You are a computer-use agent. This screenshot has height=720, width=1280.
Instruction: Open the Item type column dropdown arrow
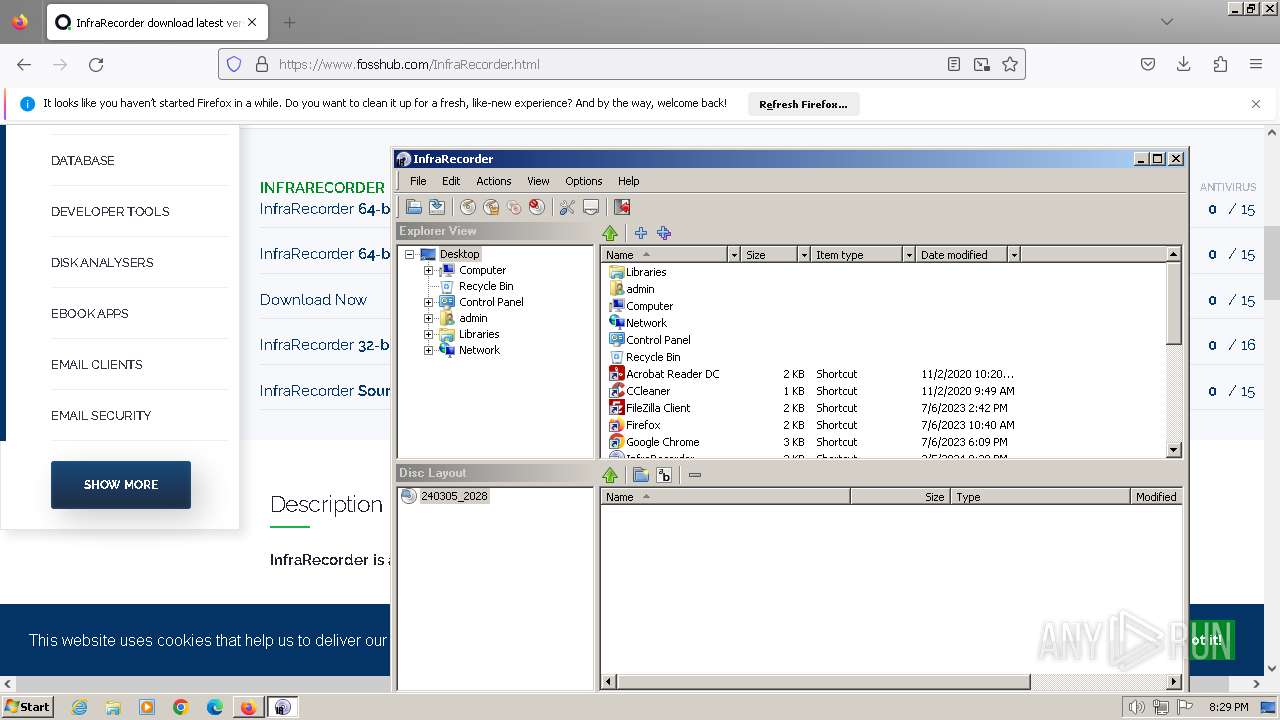909,255
